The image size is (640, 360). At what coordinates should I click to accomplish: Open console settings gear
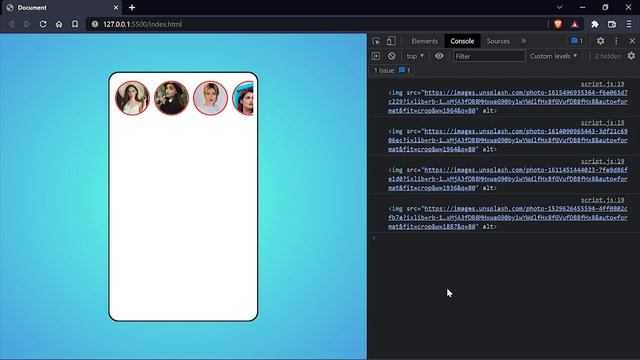pyautogui.click(x=631, y=56)
